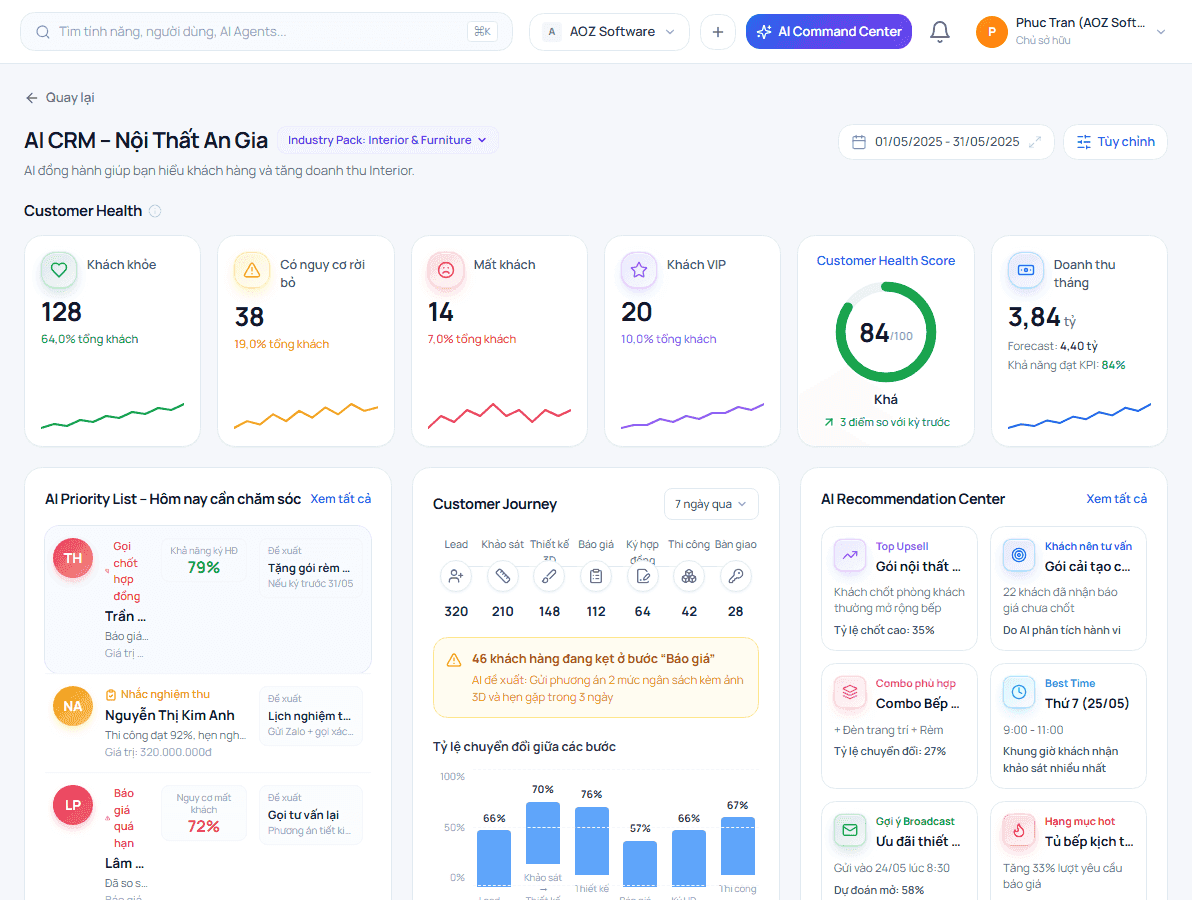1192x900 pixels.
Task: Click the Thiết kế 3D stage icon
Action: (x=549, y=576)
